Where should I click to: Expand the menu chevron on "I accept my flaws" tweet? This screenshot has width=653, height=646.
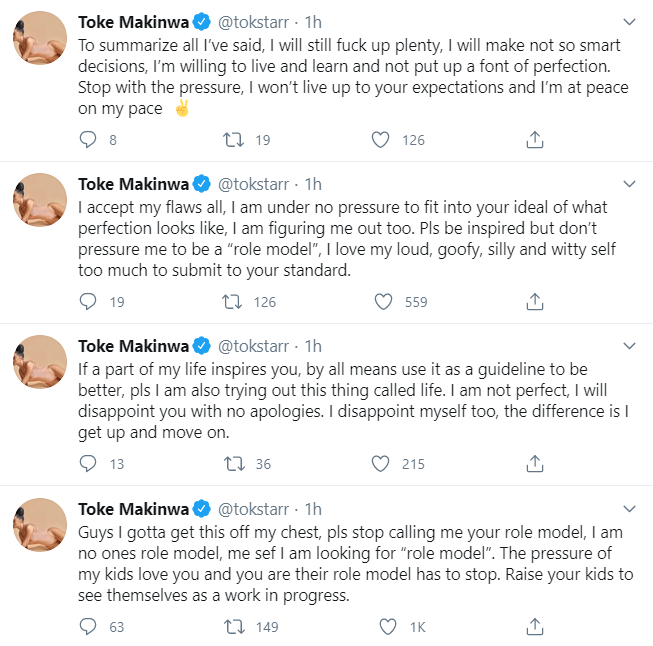tap(629, 184)
